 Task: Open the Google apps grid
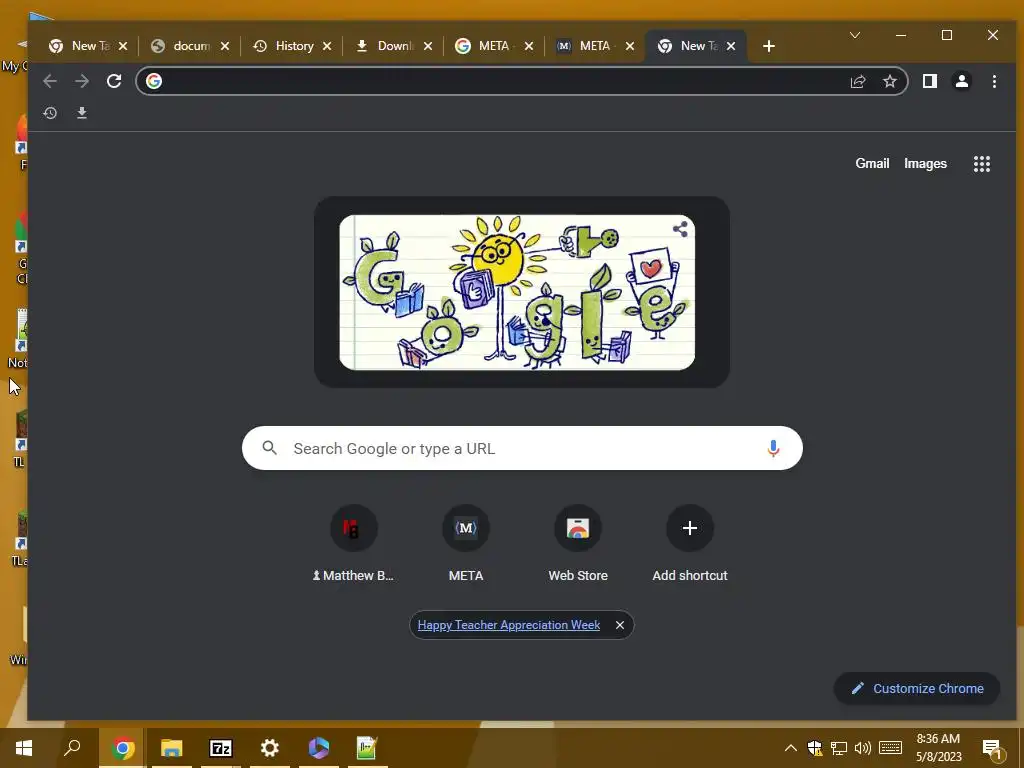(982, 164)
